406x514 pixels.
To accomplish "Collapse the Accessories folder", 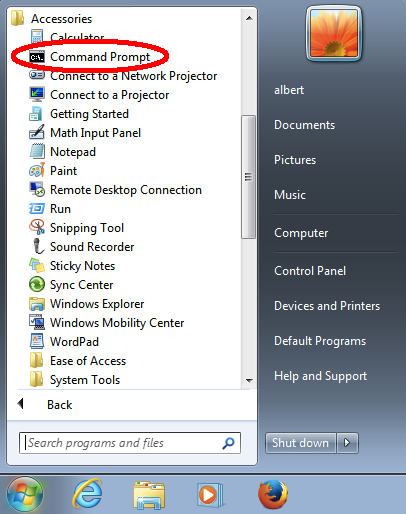I will [x=52, y=19].
